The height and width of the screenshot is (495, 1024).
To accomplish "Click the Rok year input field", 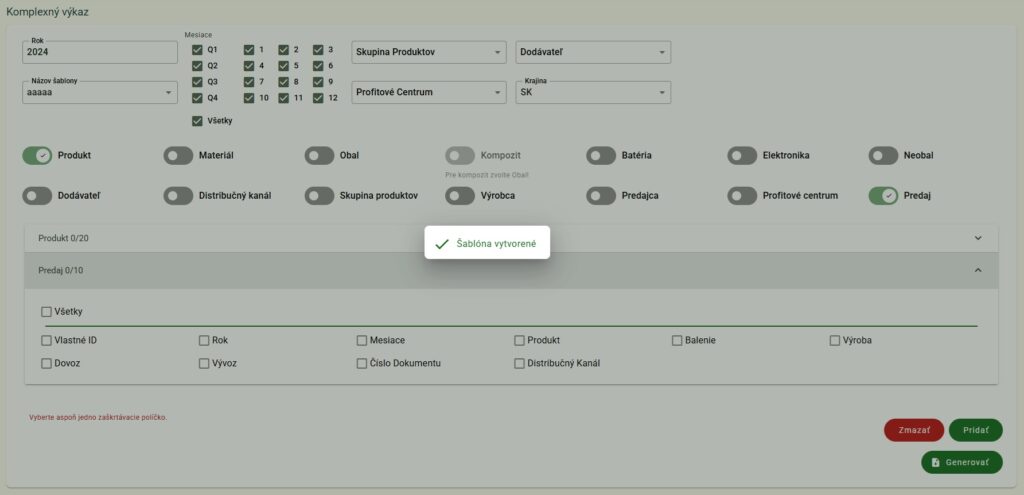I will click(x=99, y=52).
